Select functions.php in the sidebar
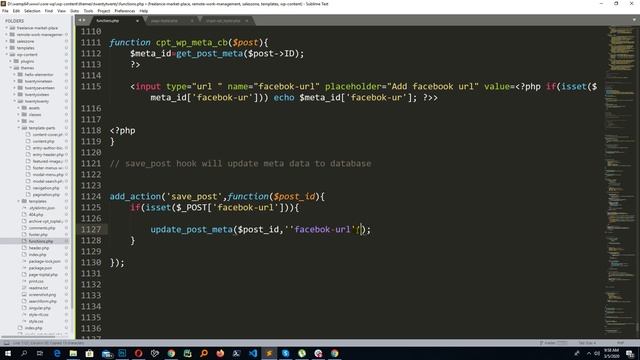The image size is (640, 360). (x=40, y=241)
